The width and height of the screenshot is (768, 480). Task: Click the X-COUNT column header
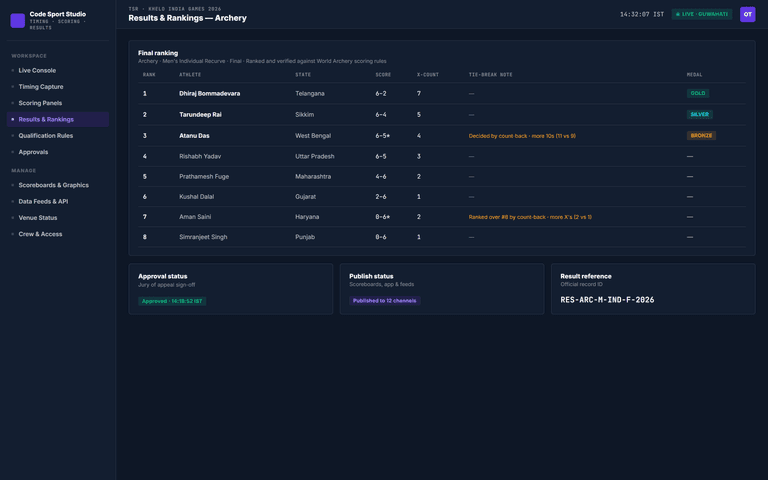[x=428, y=75]
